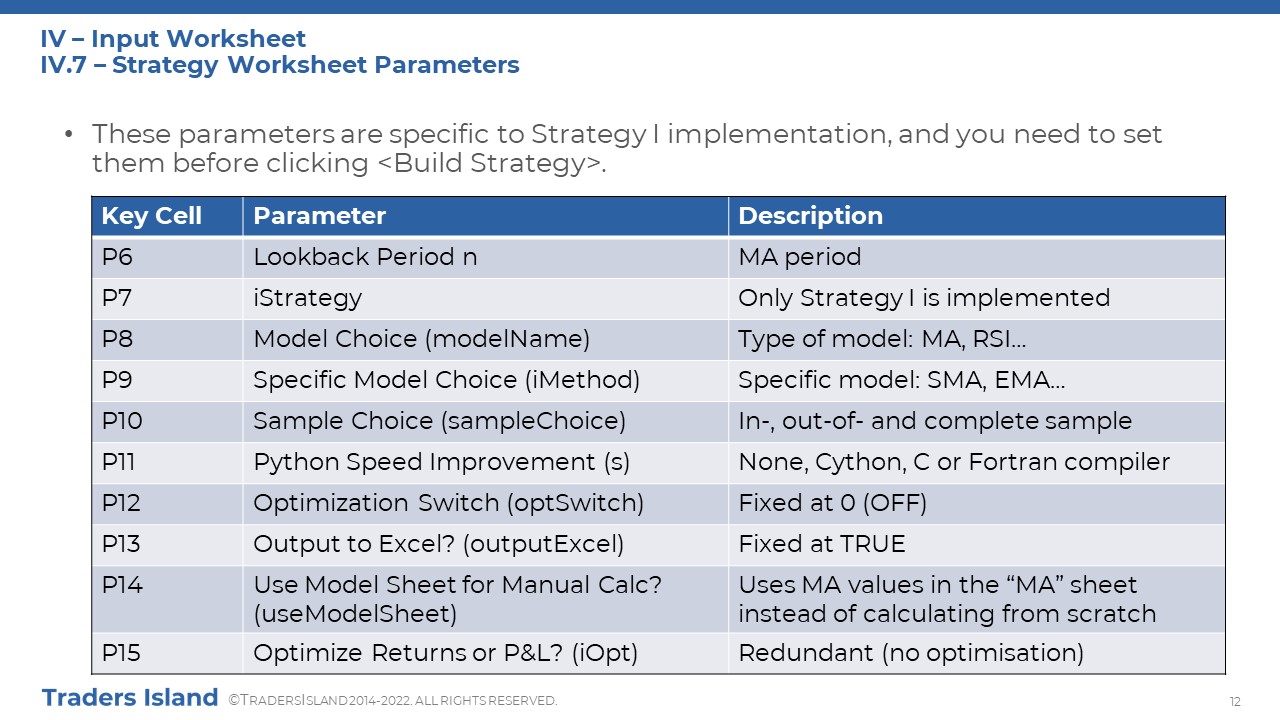Click the Fixed at TRUE description cell
This screenshot has width=1280, height=720.
(976, 544)
